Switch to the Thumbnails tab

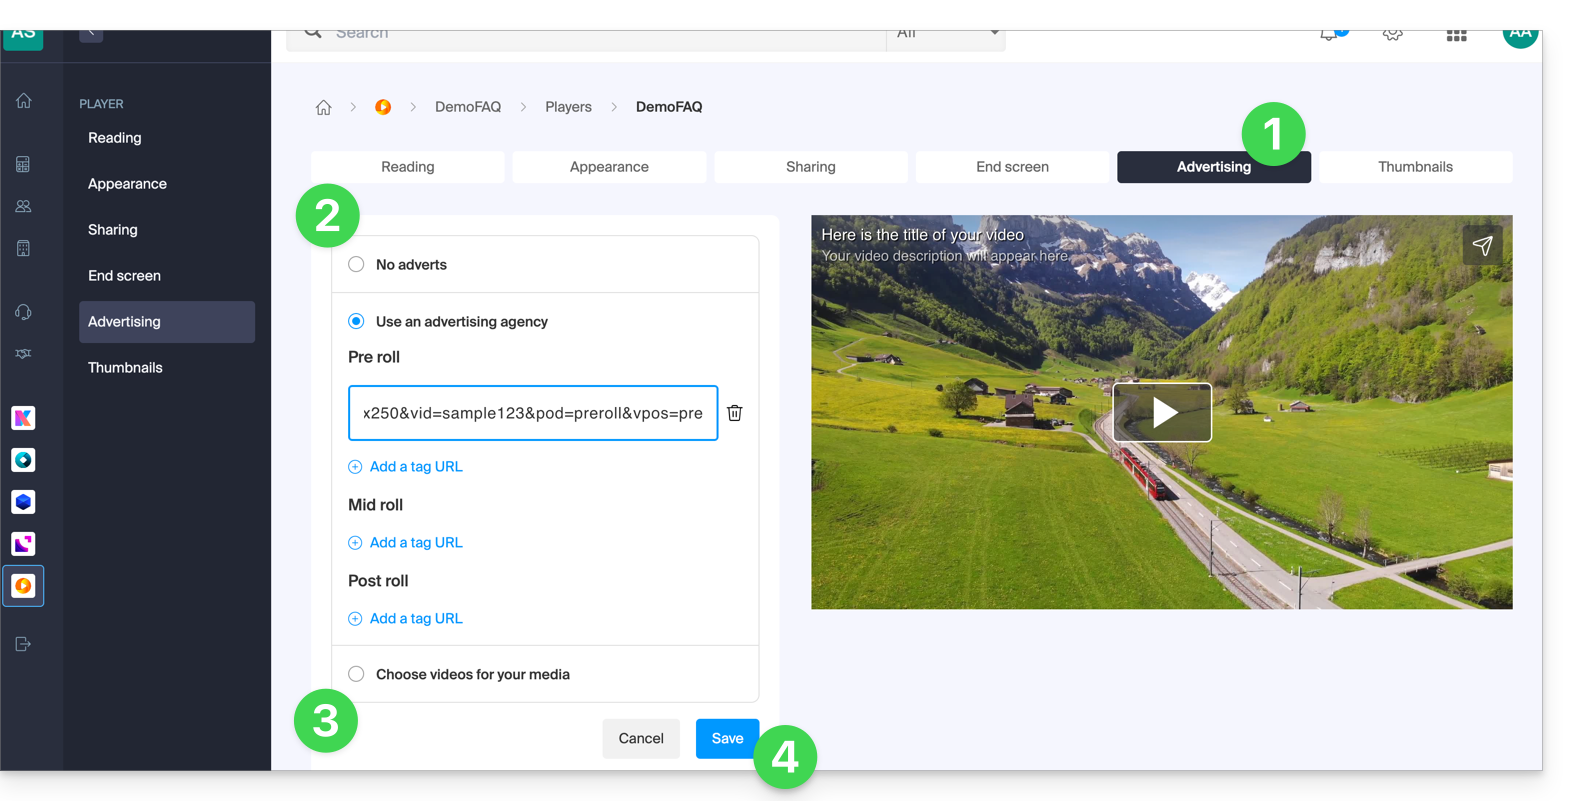point(1414,167)
